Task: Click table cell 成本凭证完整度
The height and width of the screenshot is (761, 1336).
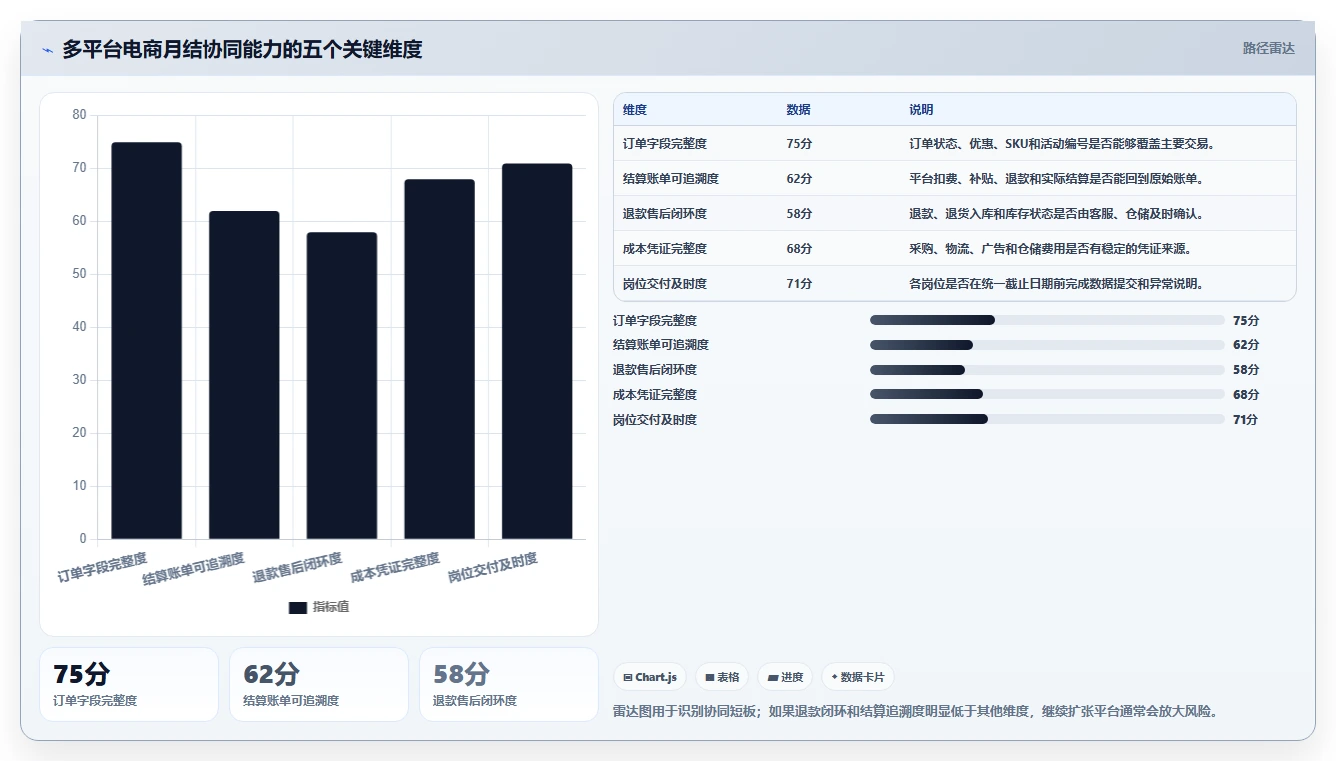Action: pyautogui.click(x=665, y=249)
